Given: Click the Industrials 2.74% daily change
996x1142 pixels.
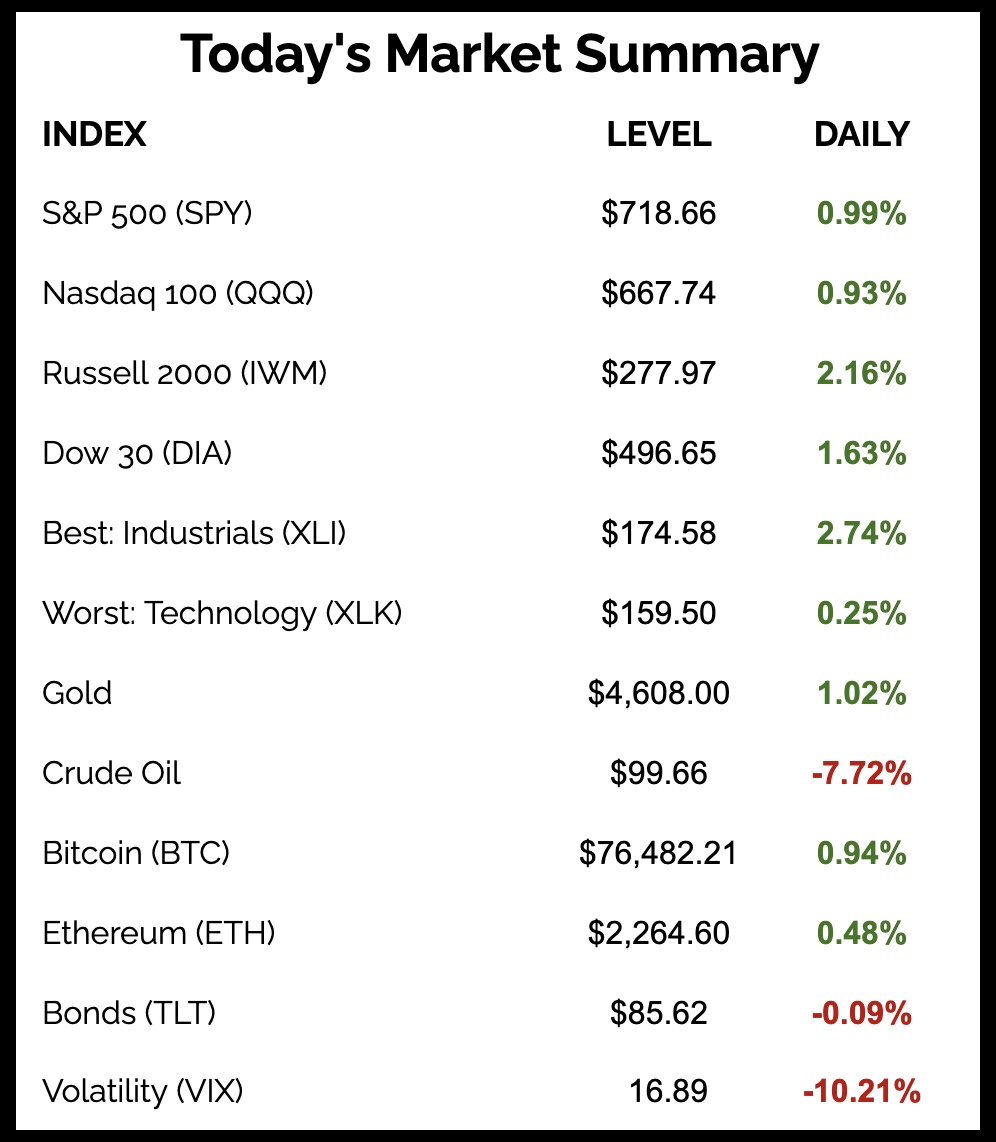Looking at the screenshot, I should [x=862, y=533].
